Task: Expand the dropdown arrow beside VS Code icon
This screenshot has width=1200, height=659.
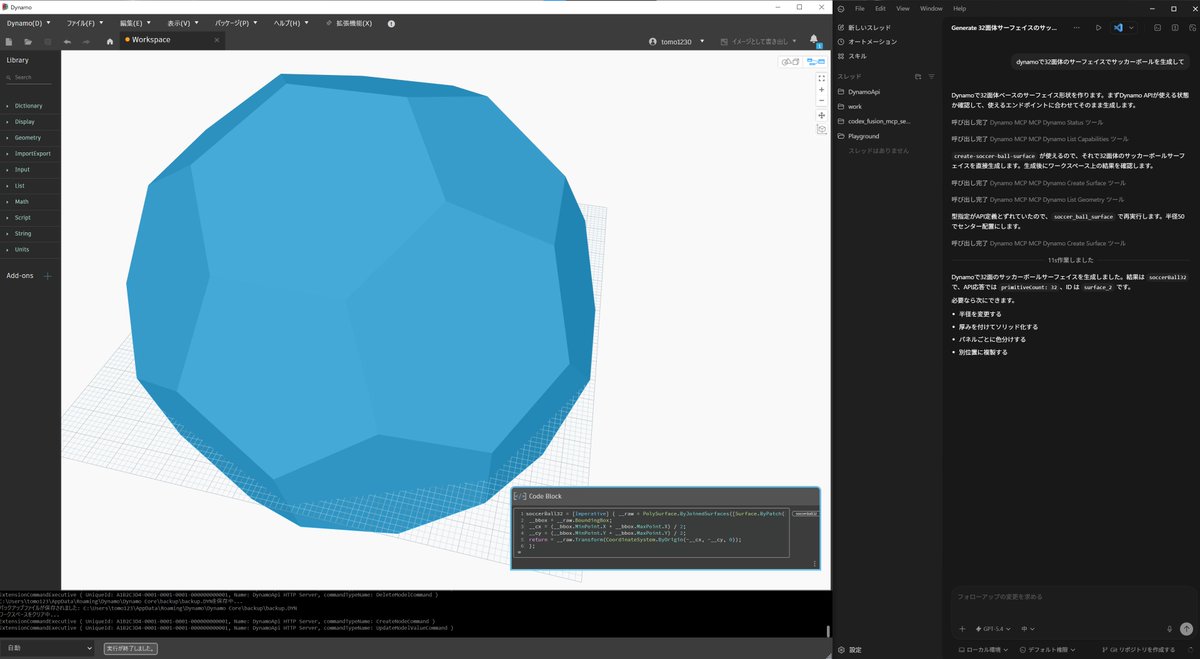Action: coord(1132,28)
